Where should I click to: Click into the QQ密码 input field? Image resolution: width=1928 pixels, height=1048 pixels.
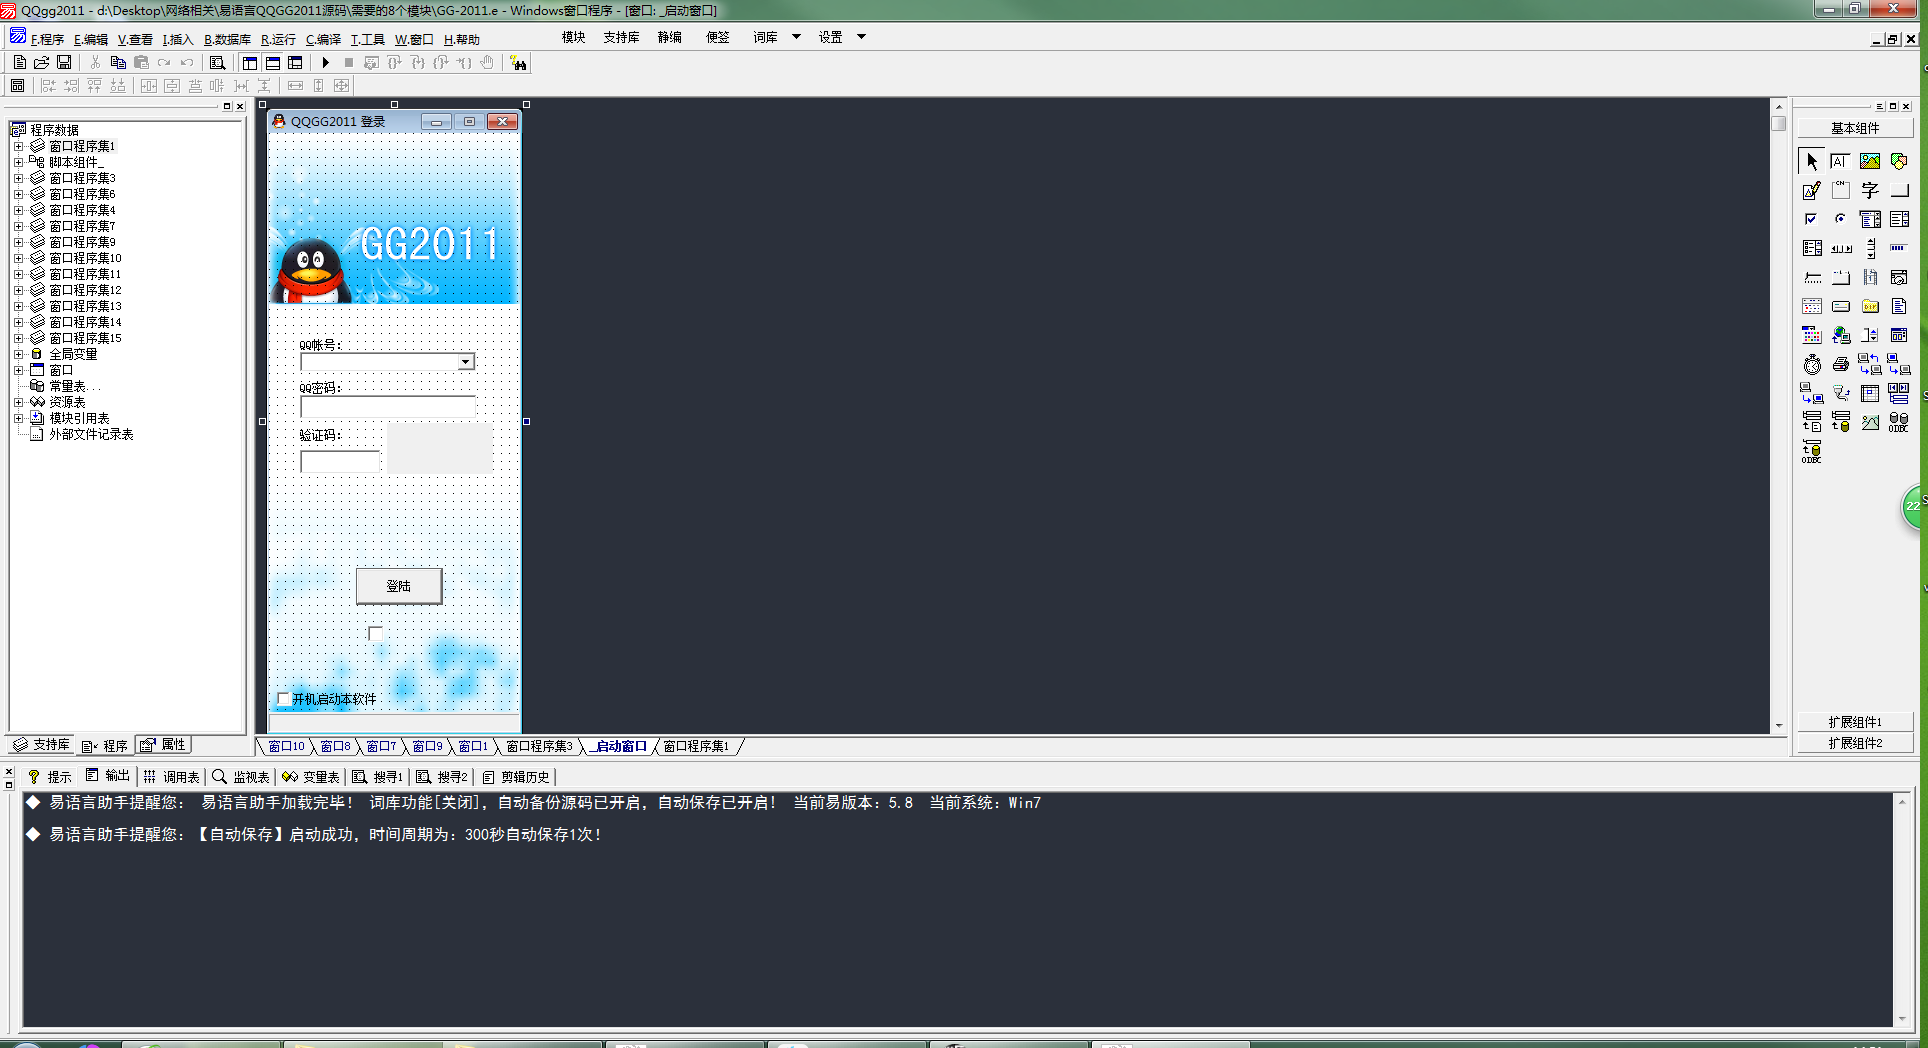tap(388, 406)
